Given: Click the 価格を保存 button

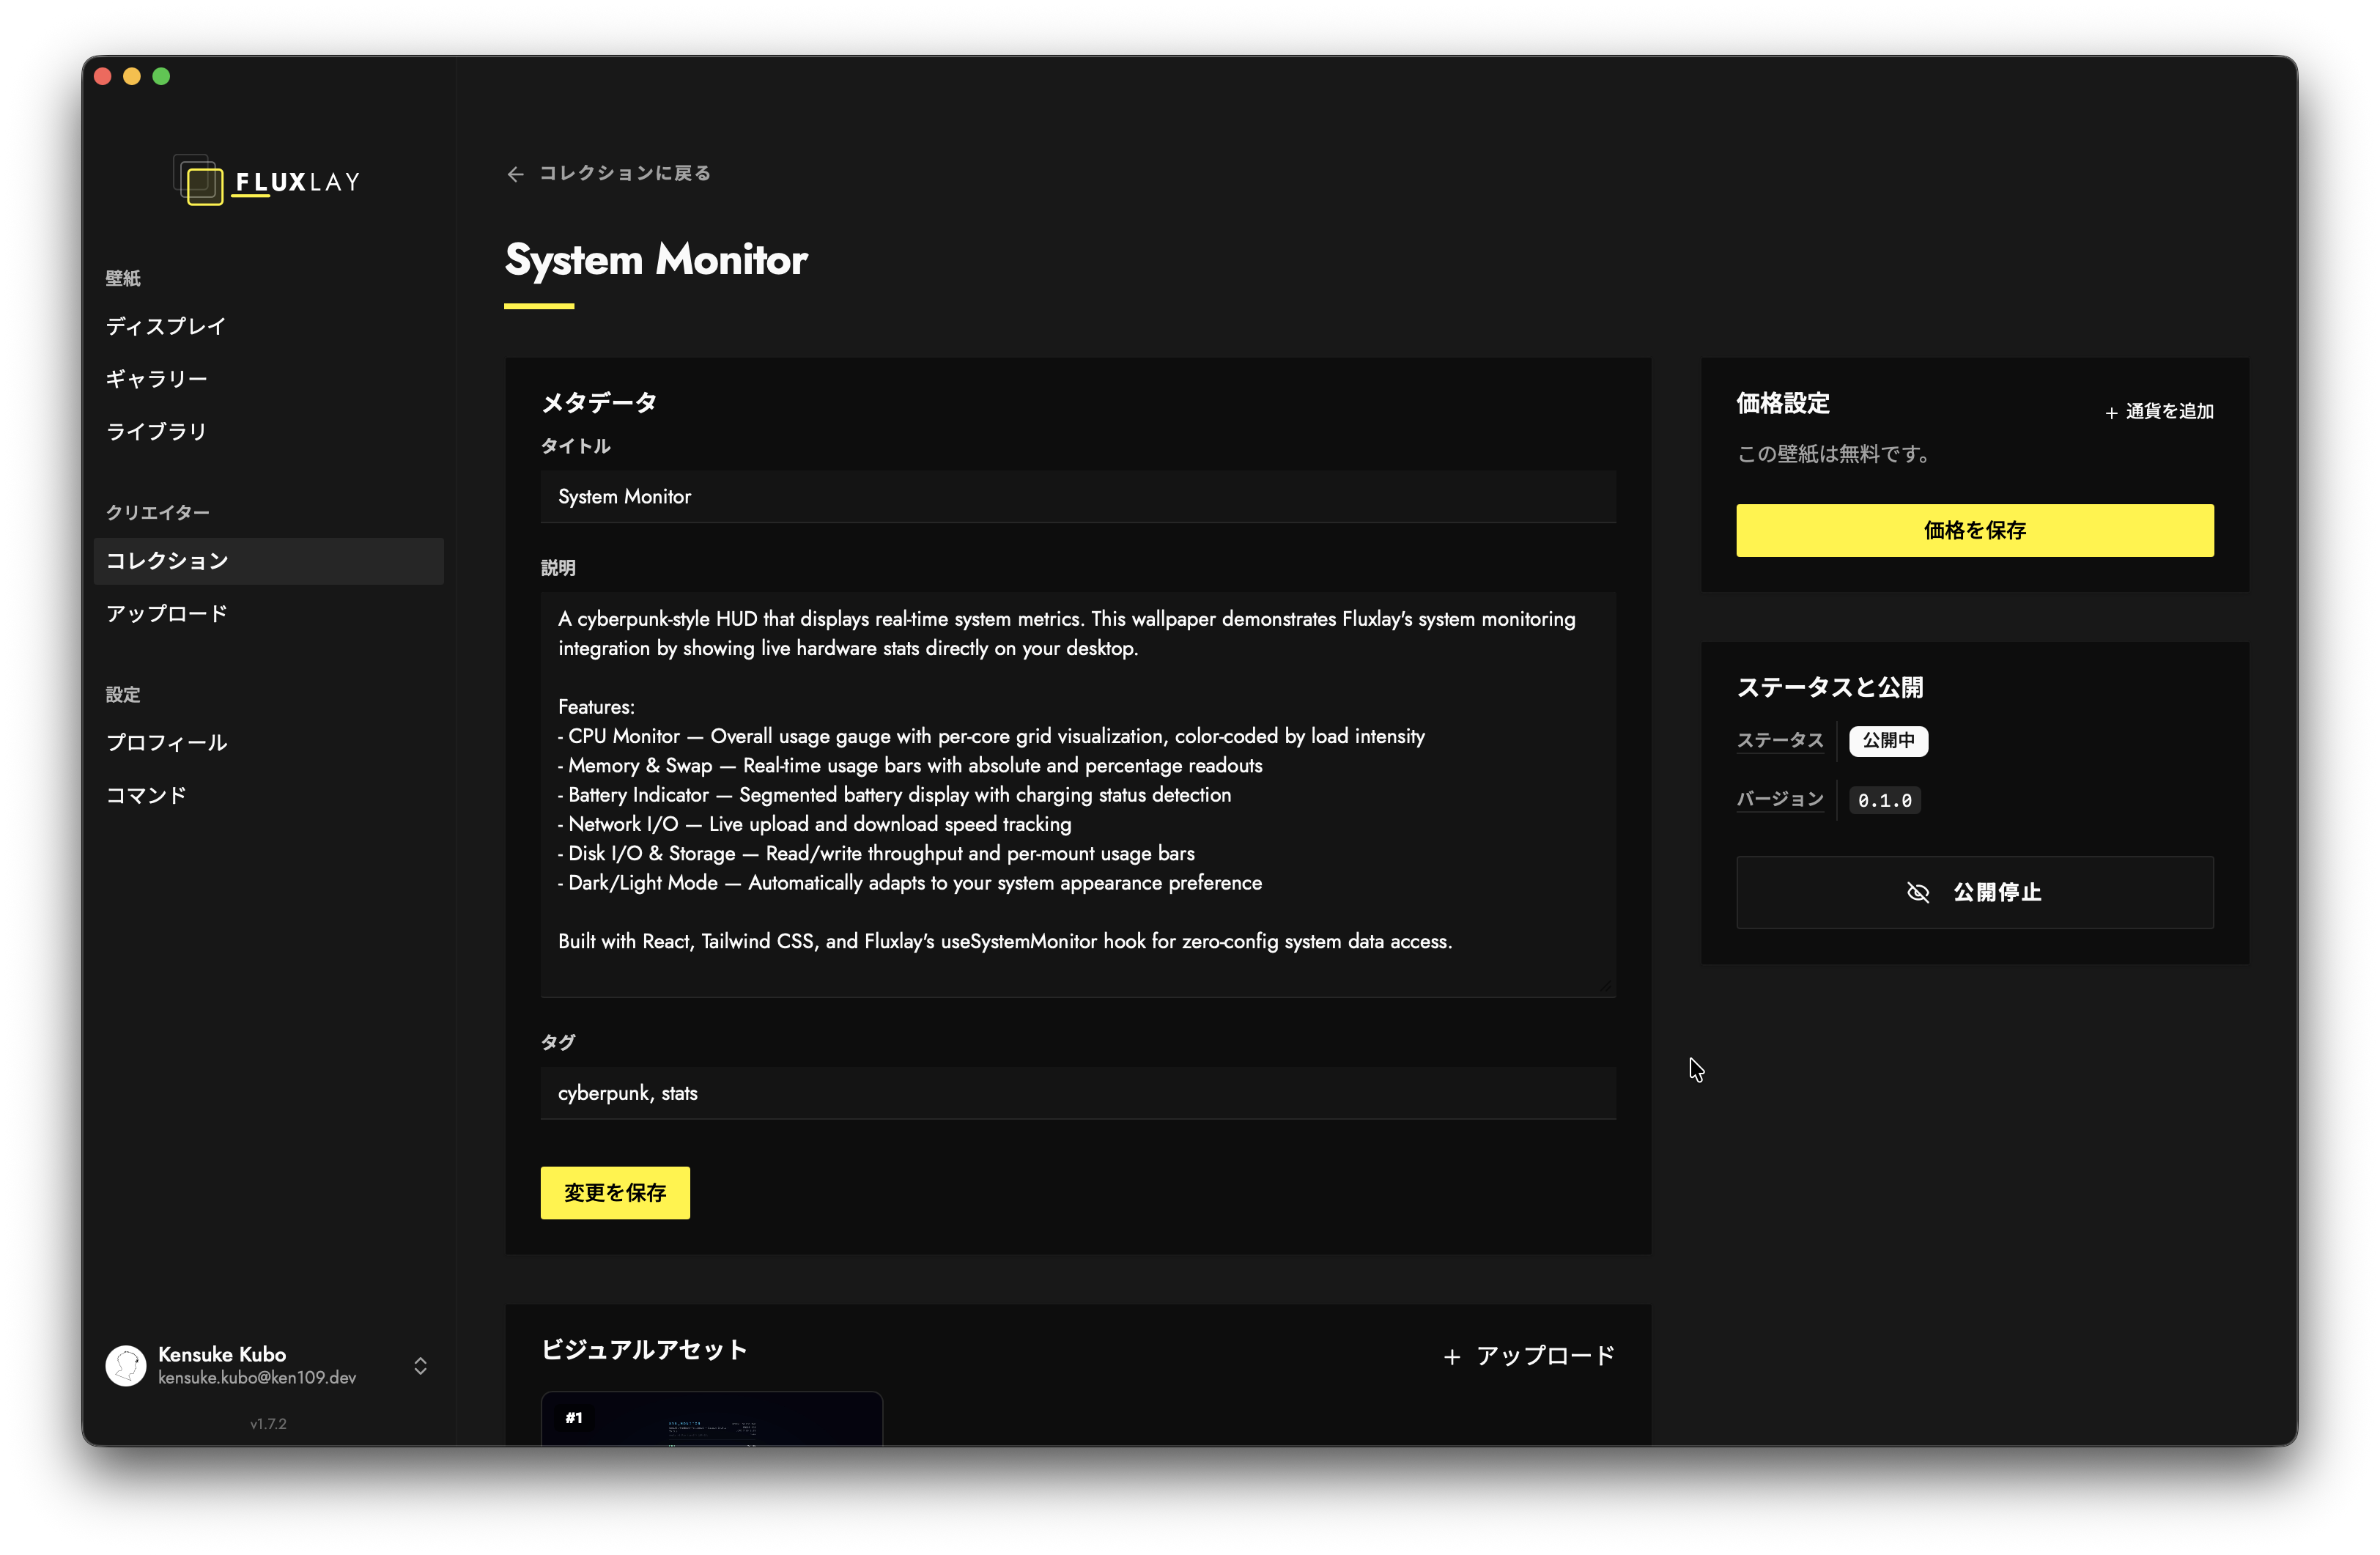Looking at the screenshot, I should (1974, 530).
